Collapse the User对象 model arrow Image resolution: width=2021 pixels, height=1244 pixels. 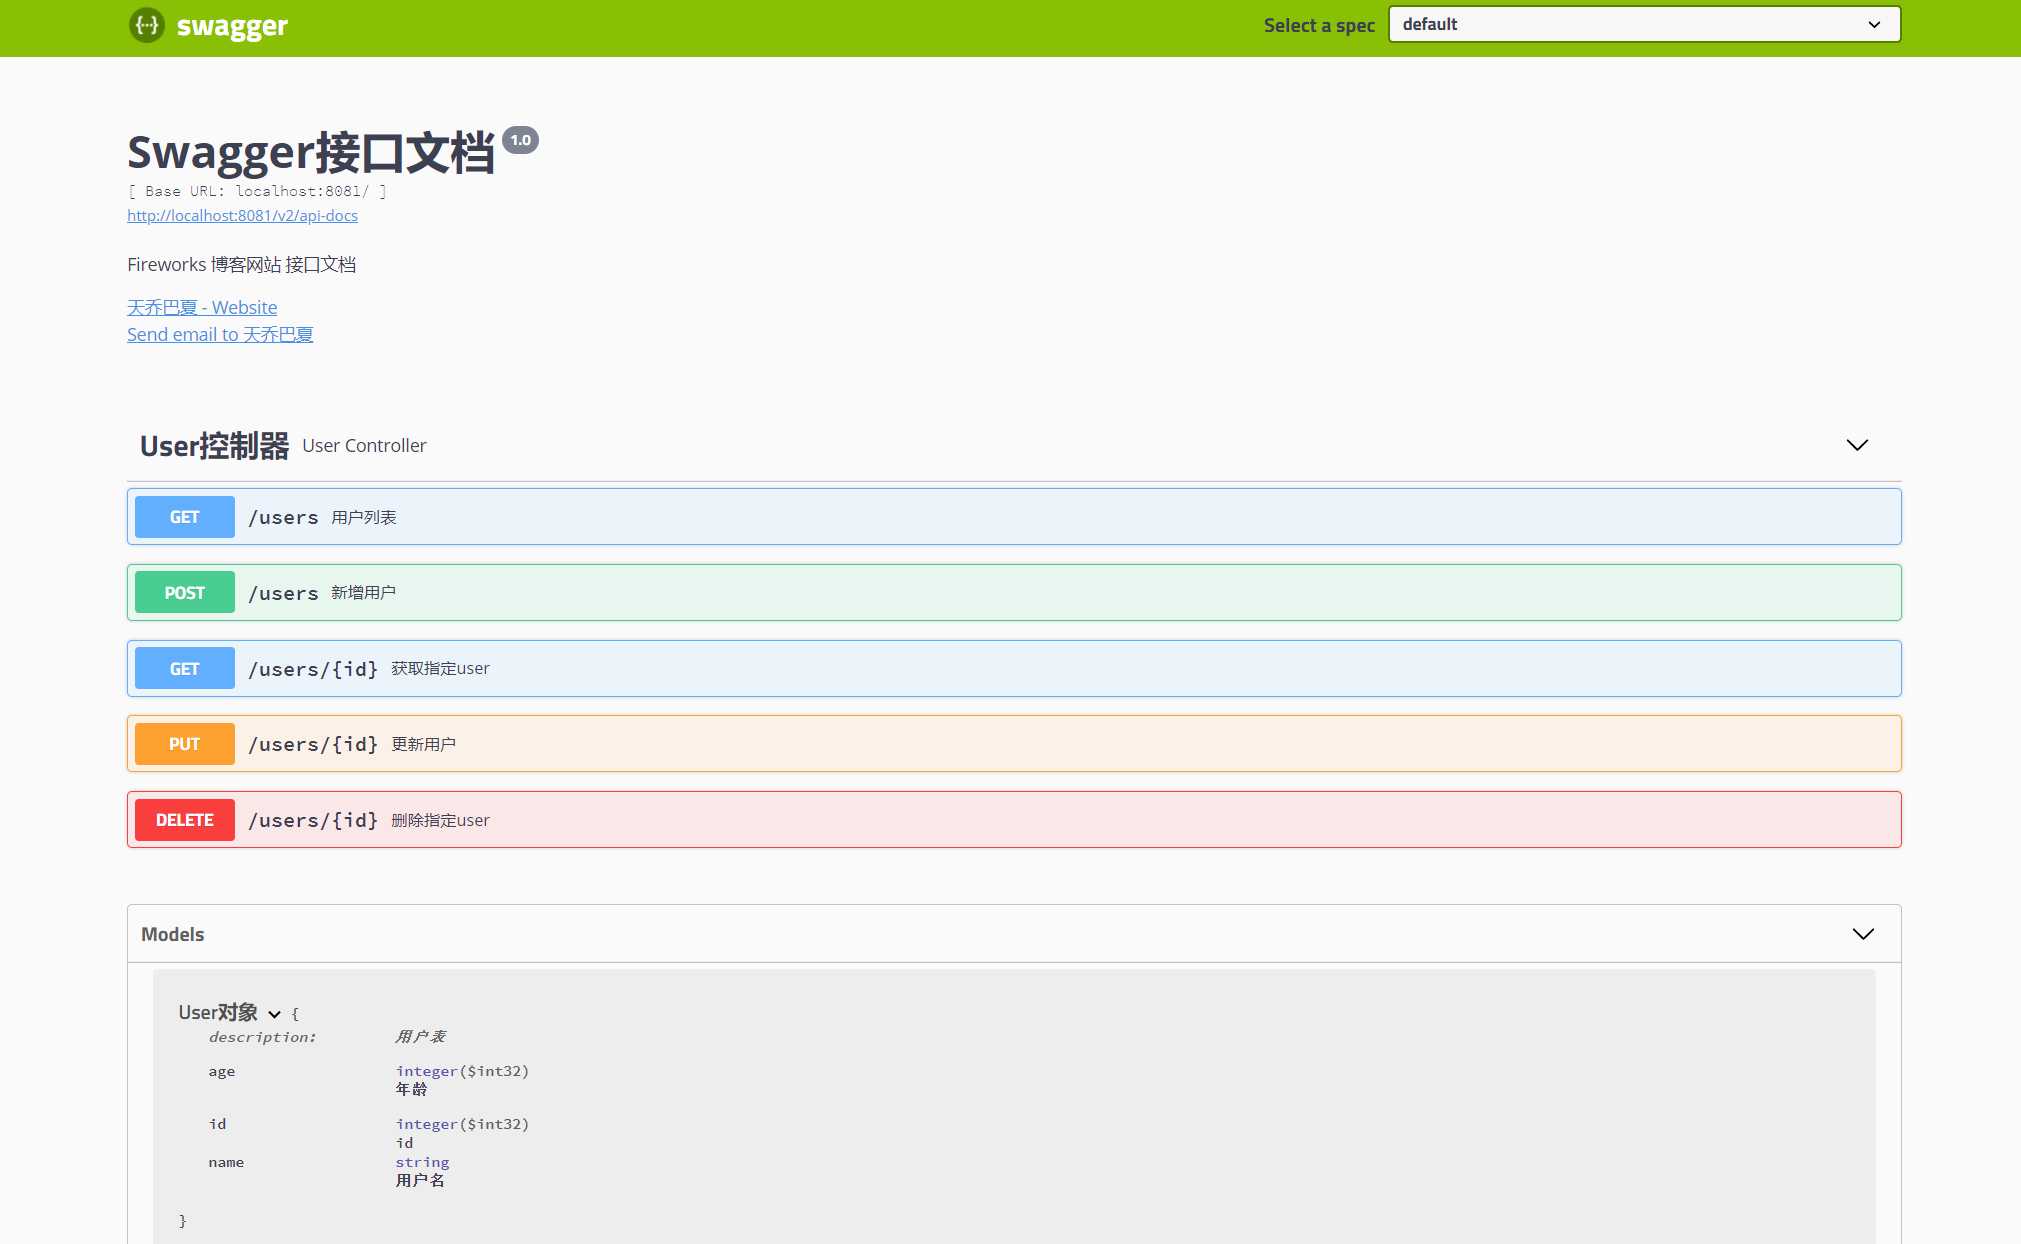click(274, 1014)
